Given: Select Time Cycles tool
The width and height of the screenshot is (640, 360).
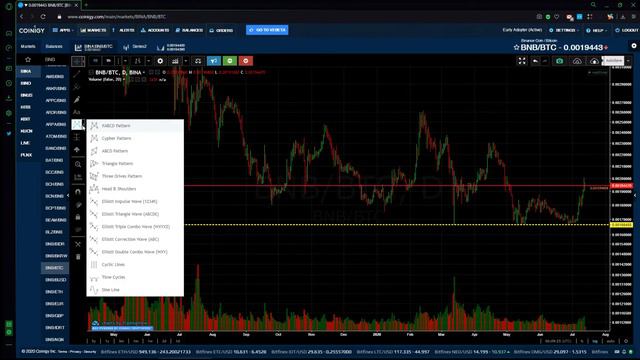Looking at the screenshot, I should (135, 278).
